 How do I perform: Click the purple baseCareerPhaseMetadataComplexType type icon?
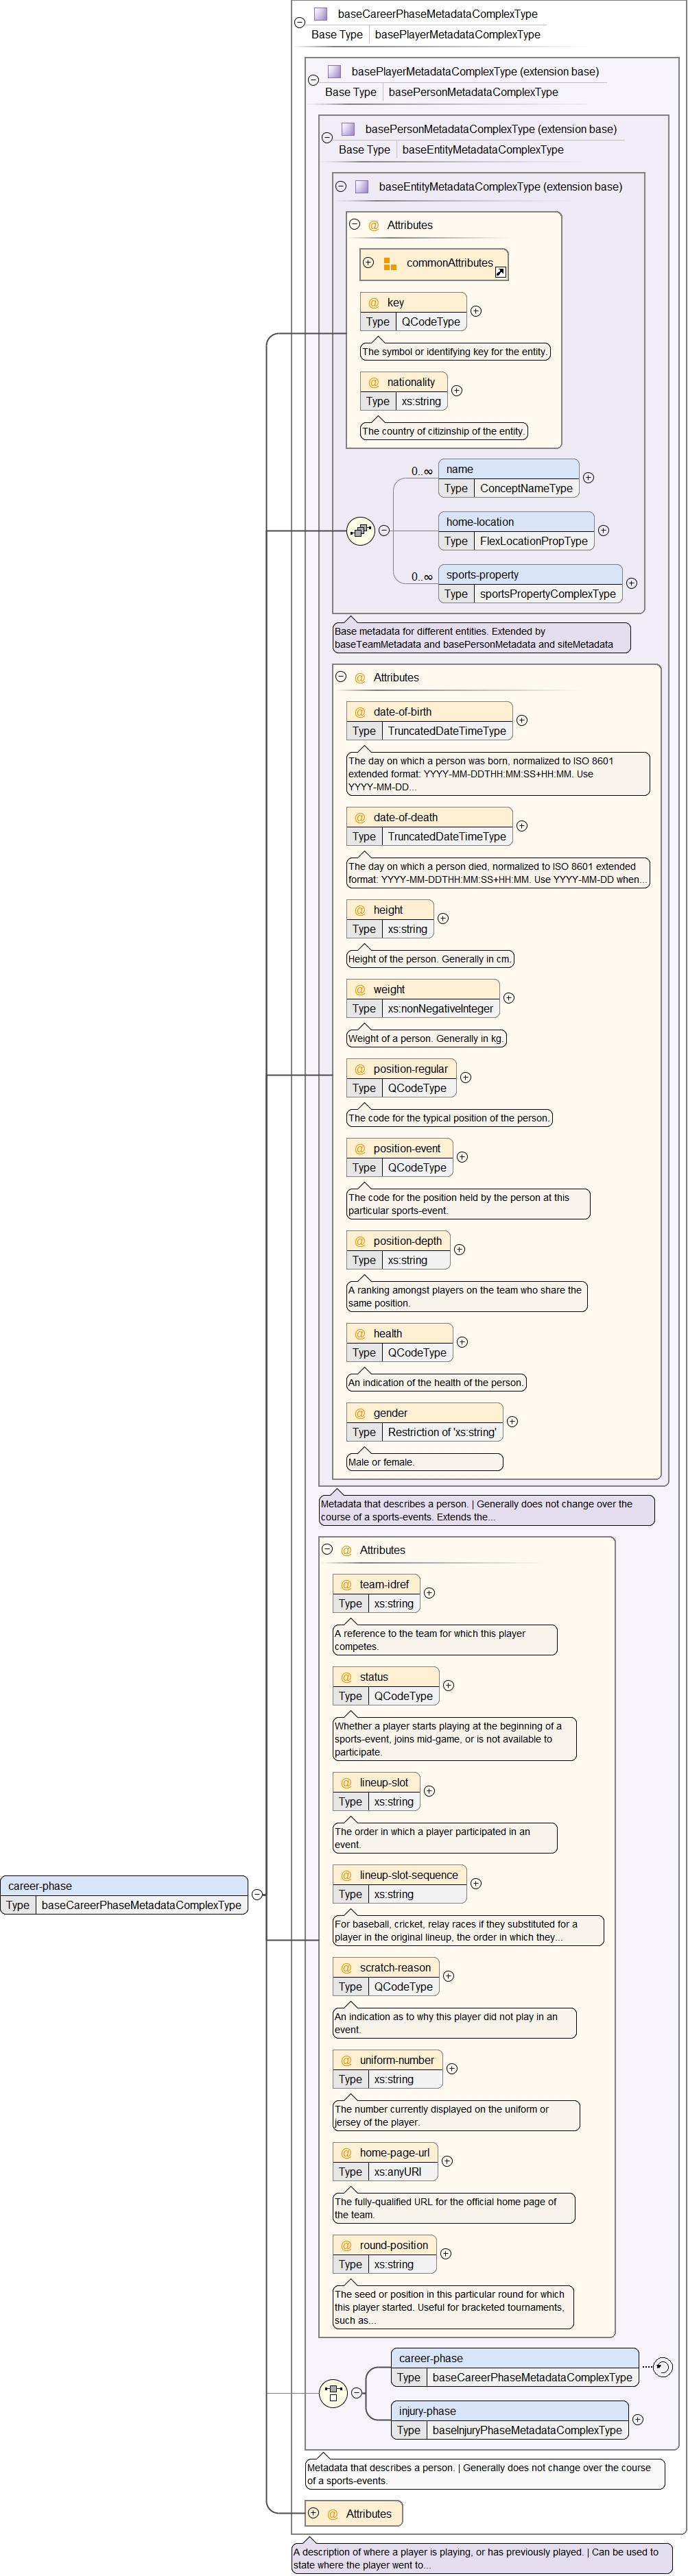click(321, 14)
